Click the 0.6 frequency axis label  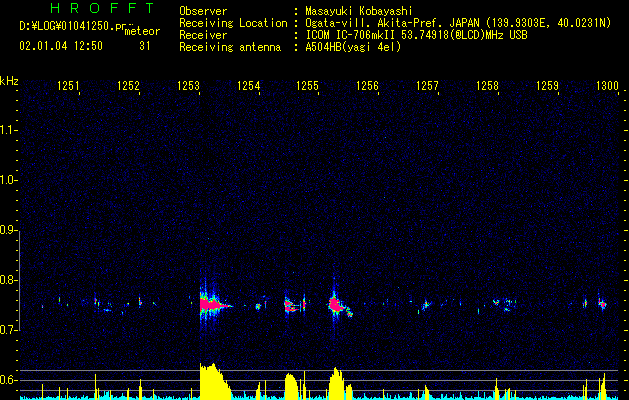[x=9, y=380]
